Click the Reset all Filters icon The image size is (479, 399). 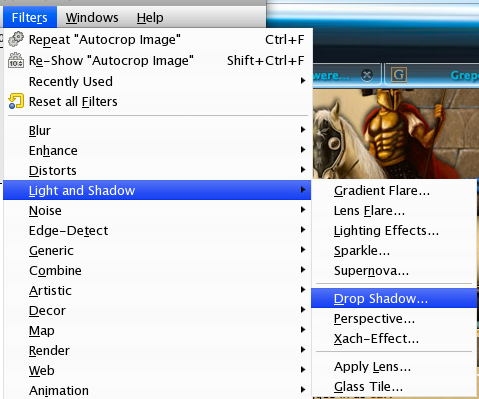pyautogui.click(x=16, y=101)
